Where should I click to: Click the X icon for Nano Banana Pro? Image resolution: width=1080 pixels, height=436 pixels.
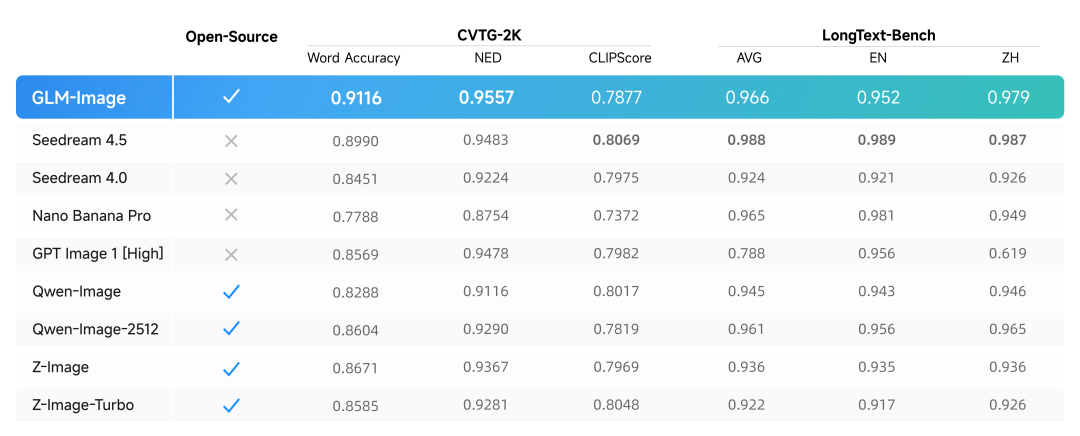(x=231, y=215)
